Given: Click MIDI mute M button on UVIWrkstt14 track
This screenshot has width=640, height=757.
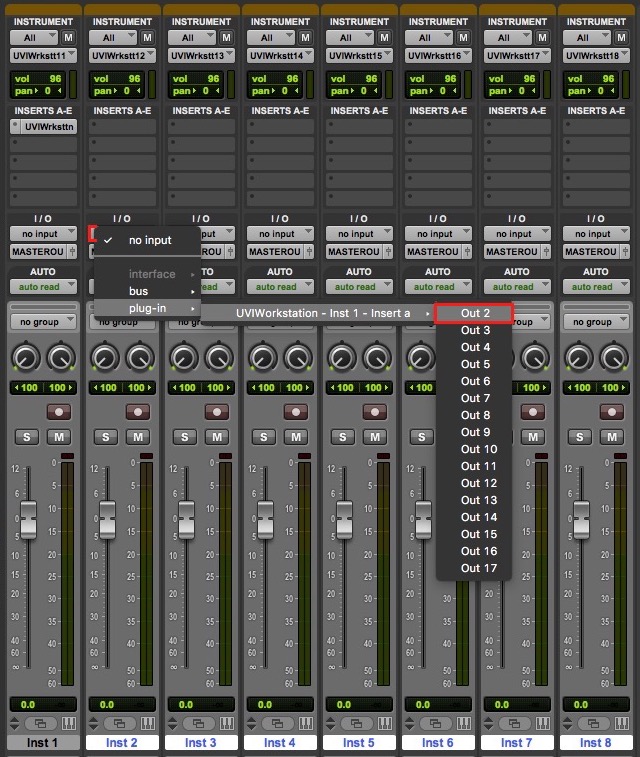Looking at the screenshot, I should (x=305, y=38).
